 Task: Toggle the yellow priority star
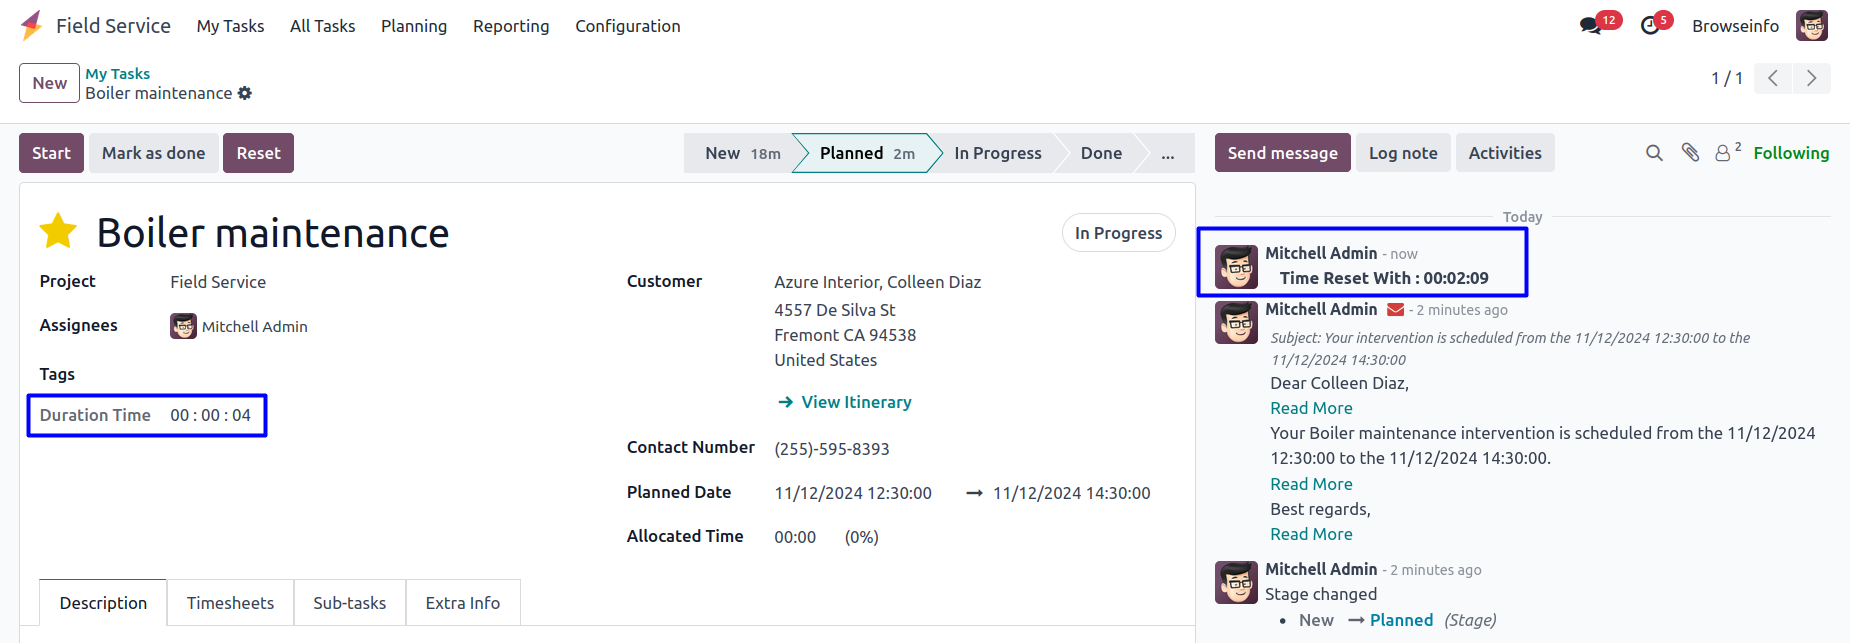point(58,231)
